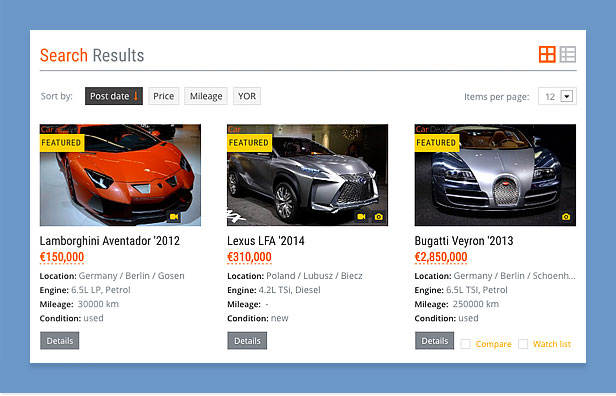The width and height of the screenshot is (616, 396).
Task: Click camera icon on Bugatti photo
Action: tap(566, 216)
